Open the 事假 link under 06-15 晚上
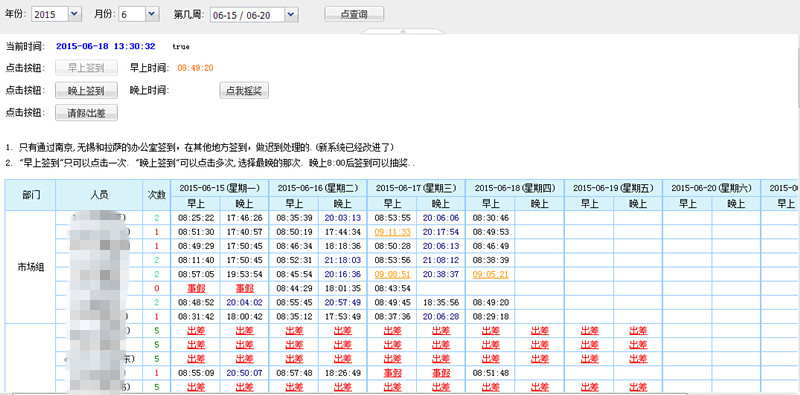The width and height of the screenshot is (800, 395). 244,288
